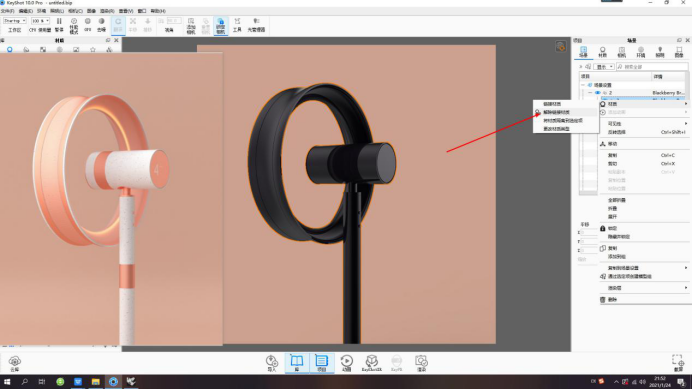
Task: Click the Import button in bottom toolbar
Action: point(271,363)
